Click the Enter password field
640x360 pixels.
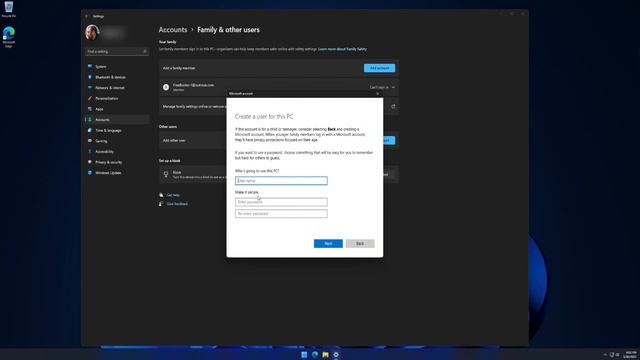[281, 202]
